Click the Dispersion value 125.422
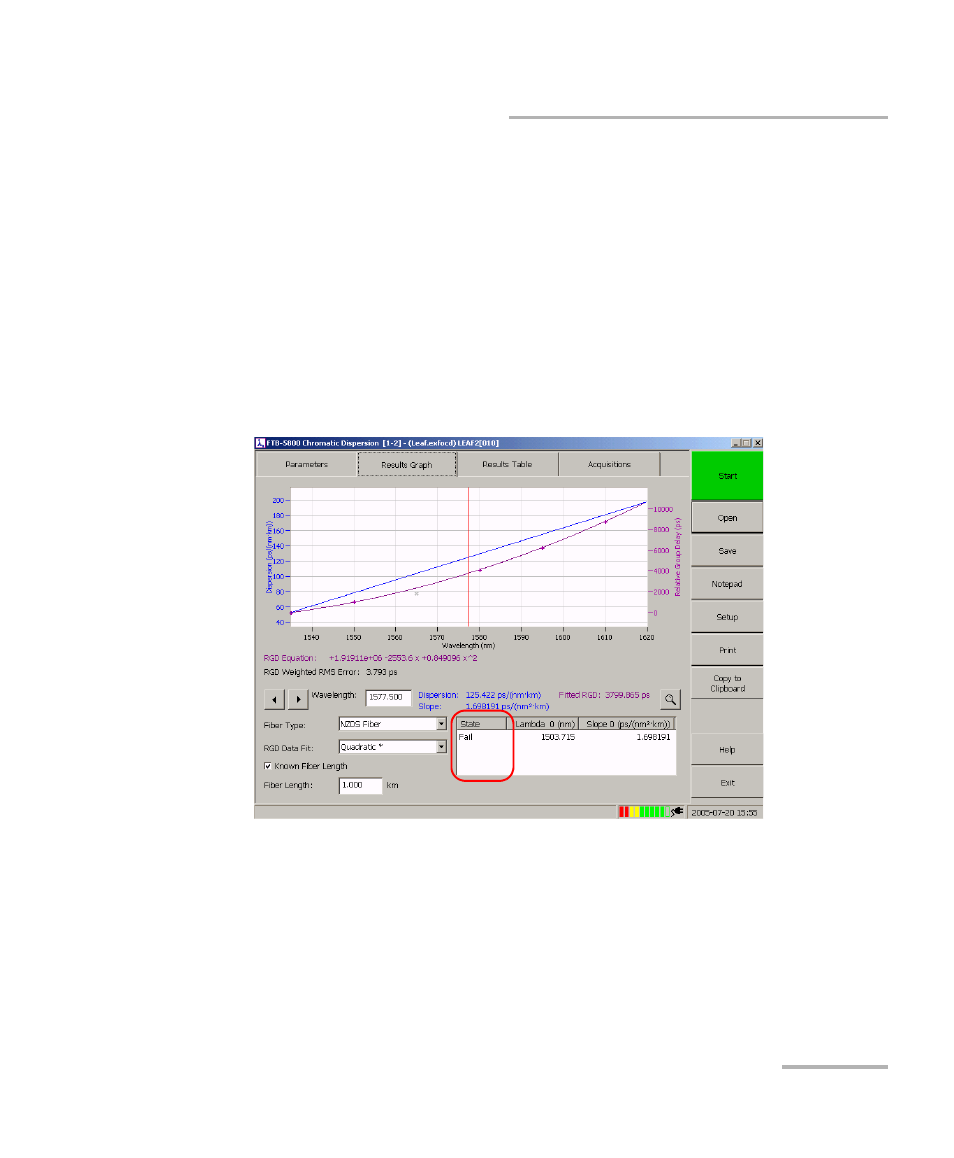The width and height of the screenshot is (954, 1158). click(x=503, y=695)
